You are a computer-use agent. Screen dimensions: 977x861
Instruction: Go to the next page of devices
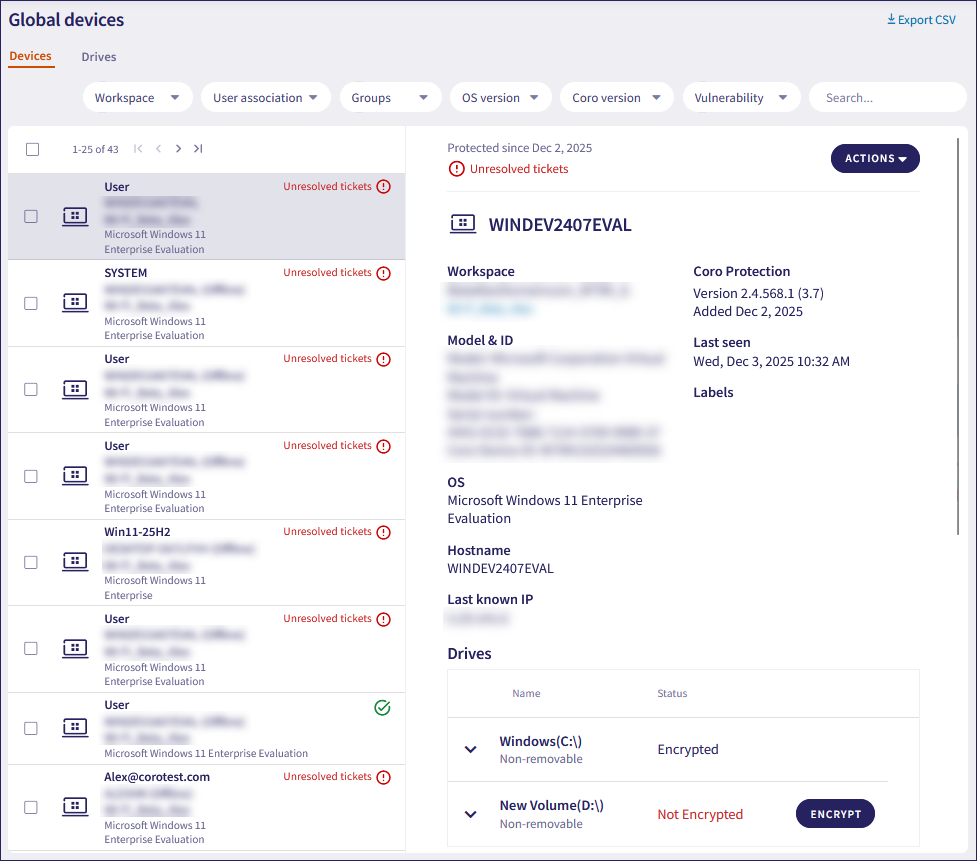coord(178,149)
